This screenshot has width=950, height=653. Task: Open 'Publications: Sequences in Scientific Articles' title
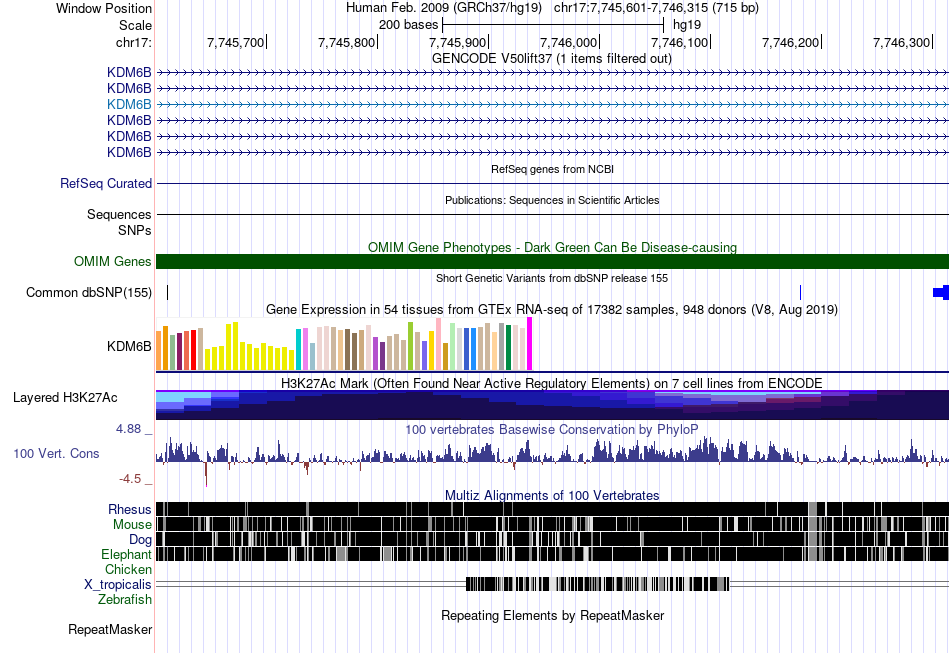click(552, 200)
